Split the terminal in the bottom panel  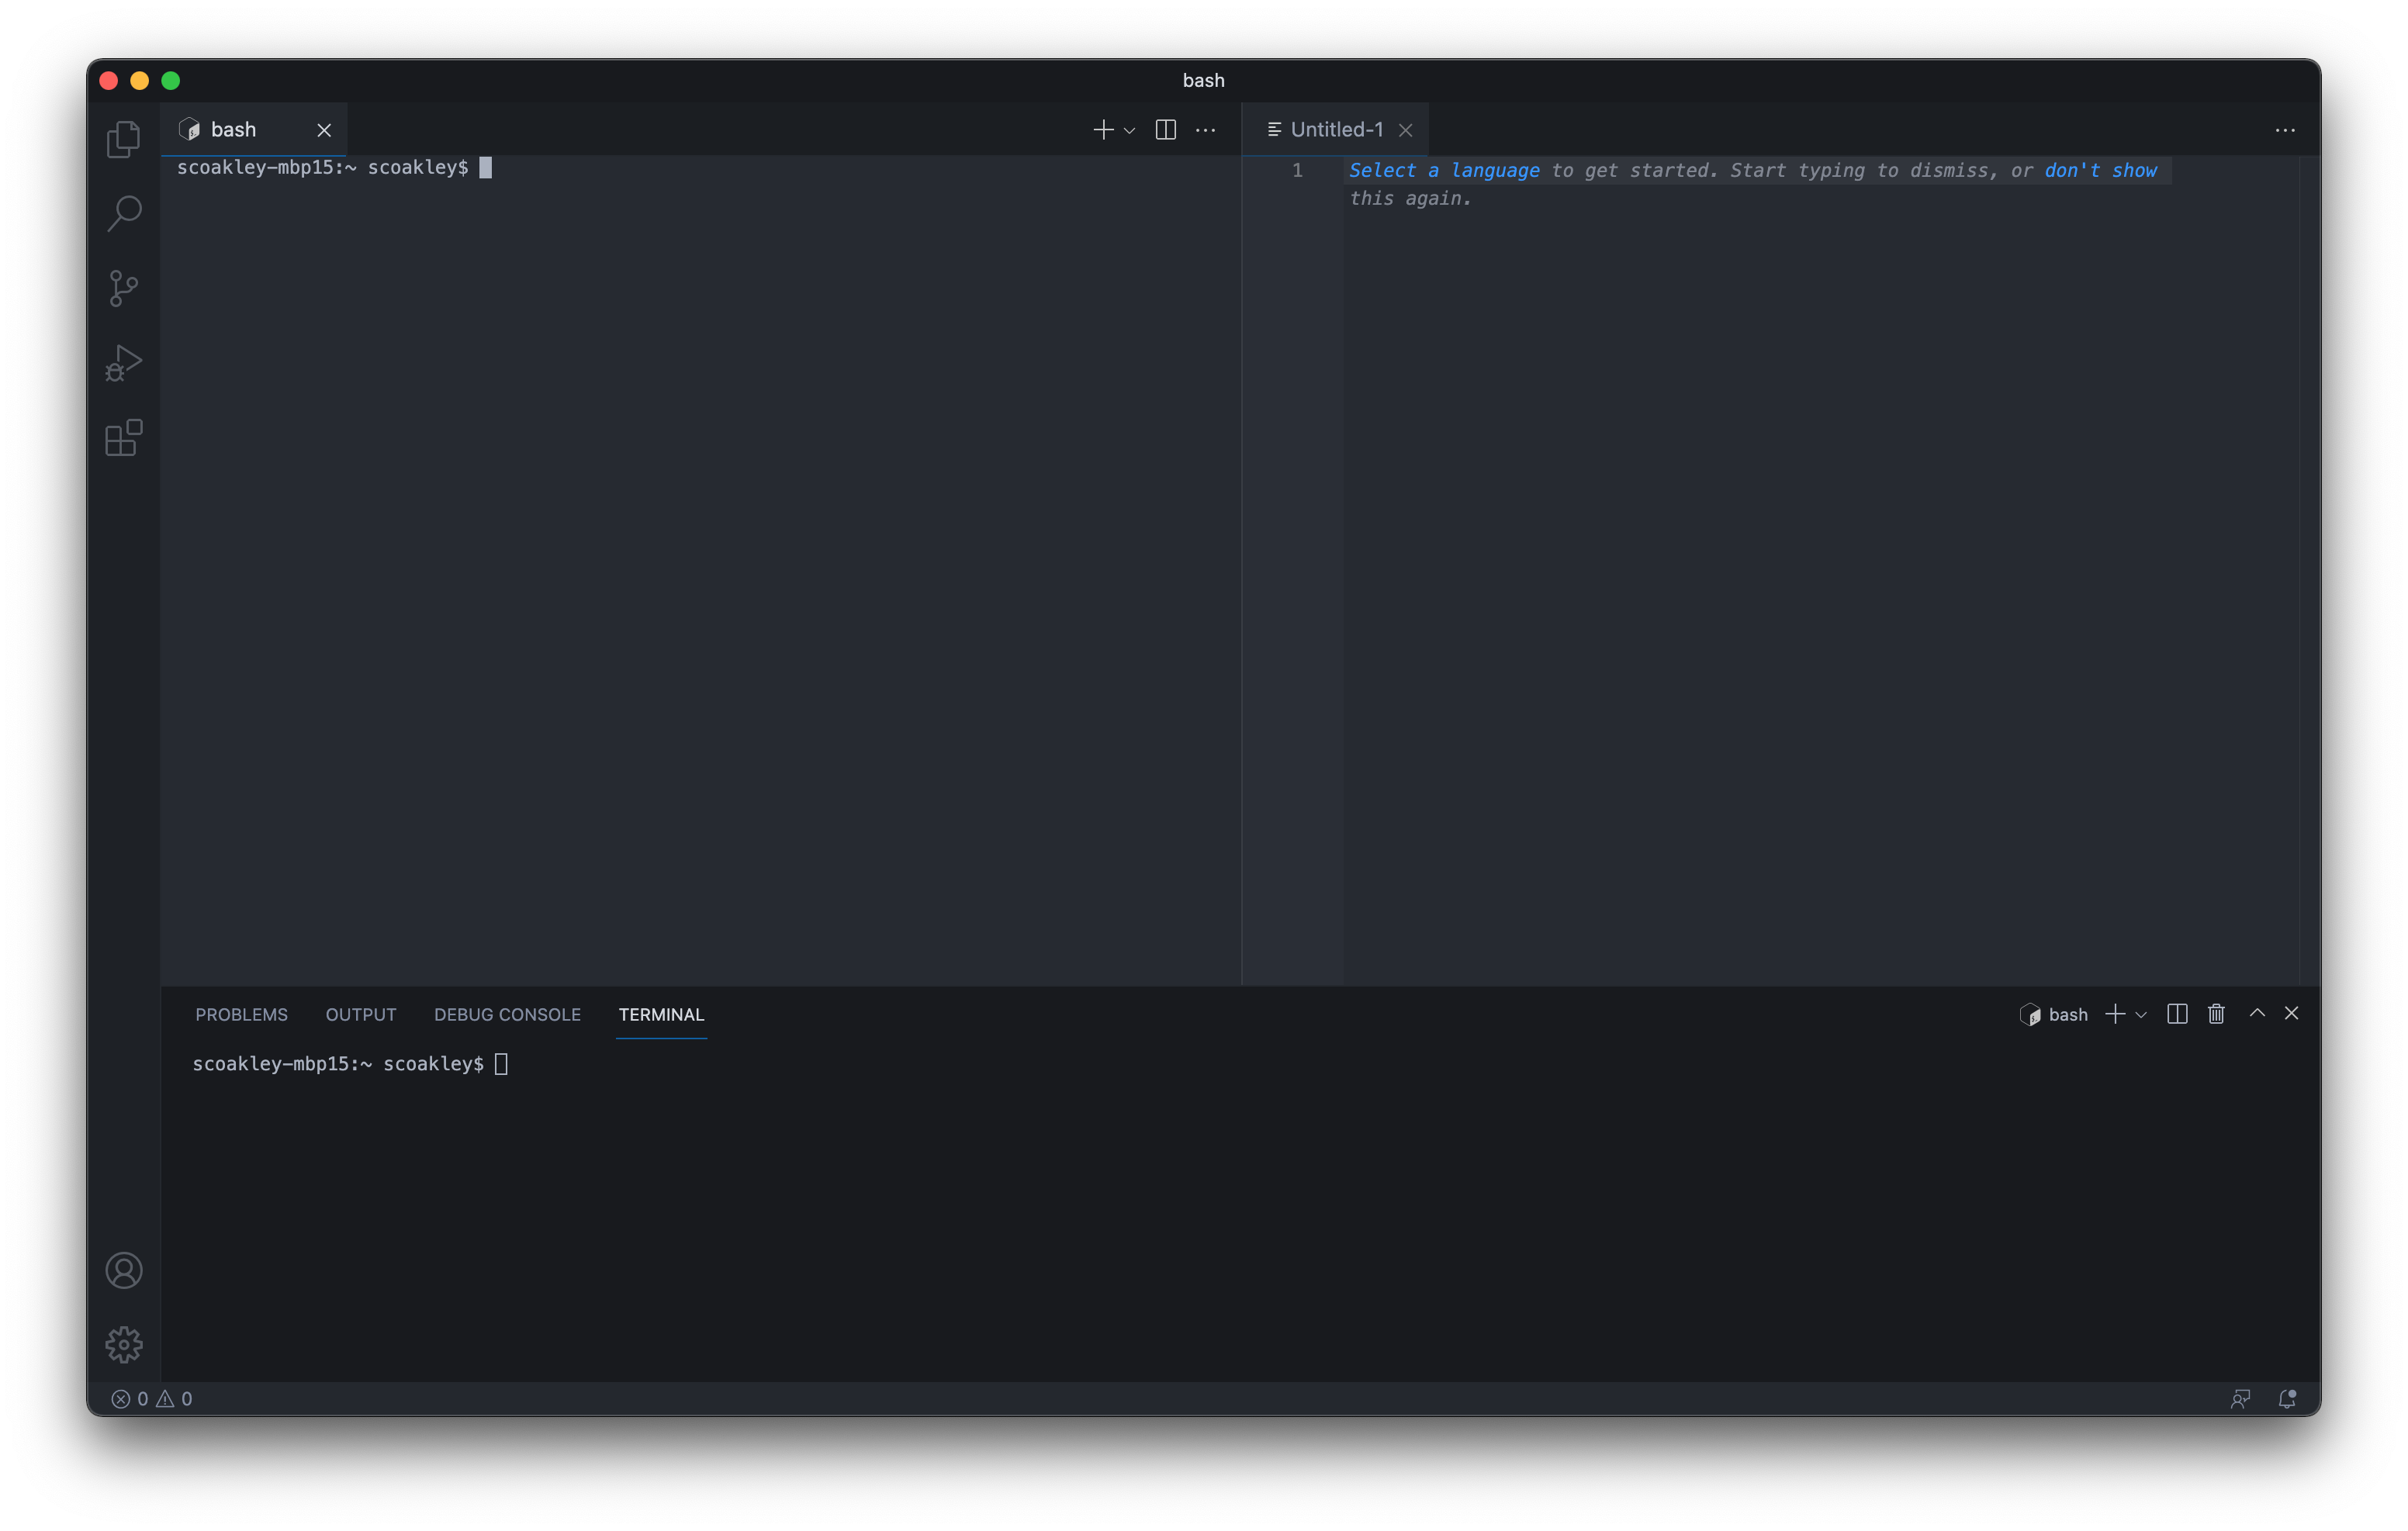pyautogui.click(x=2176, y=1014)
